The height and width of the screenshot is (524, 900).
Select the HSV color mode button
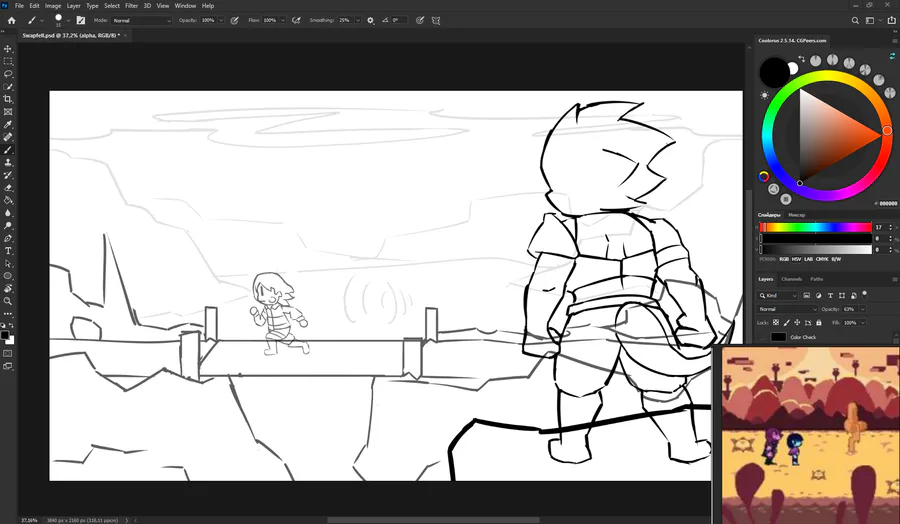[797, 259]
